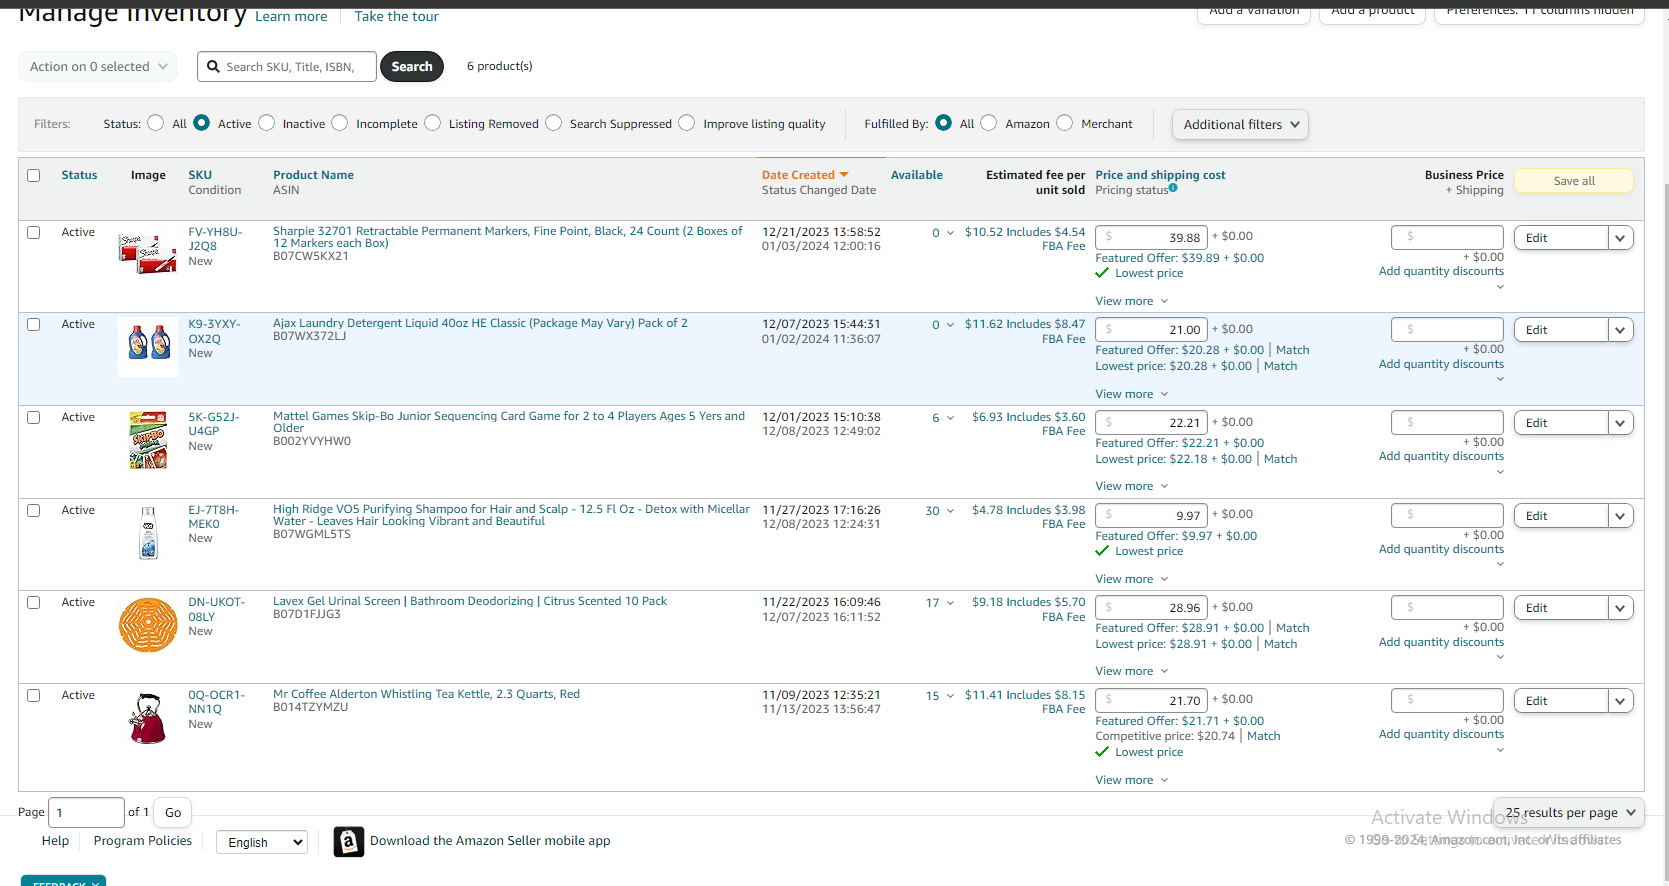This screenshot has width=1669, height=886.
Task: Sort by the Status column header
Action: click(x=79, y=175)
